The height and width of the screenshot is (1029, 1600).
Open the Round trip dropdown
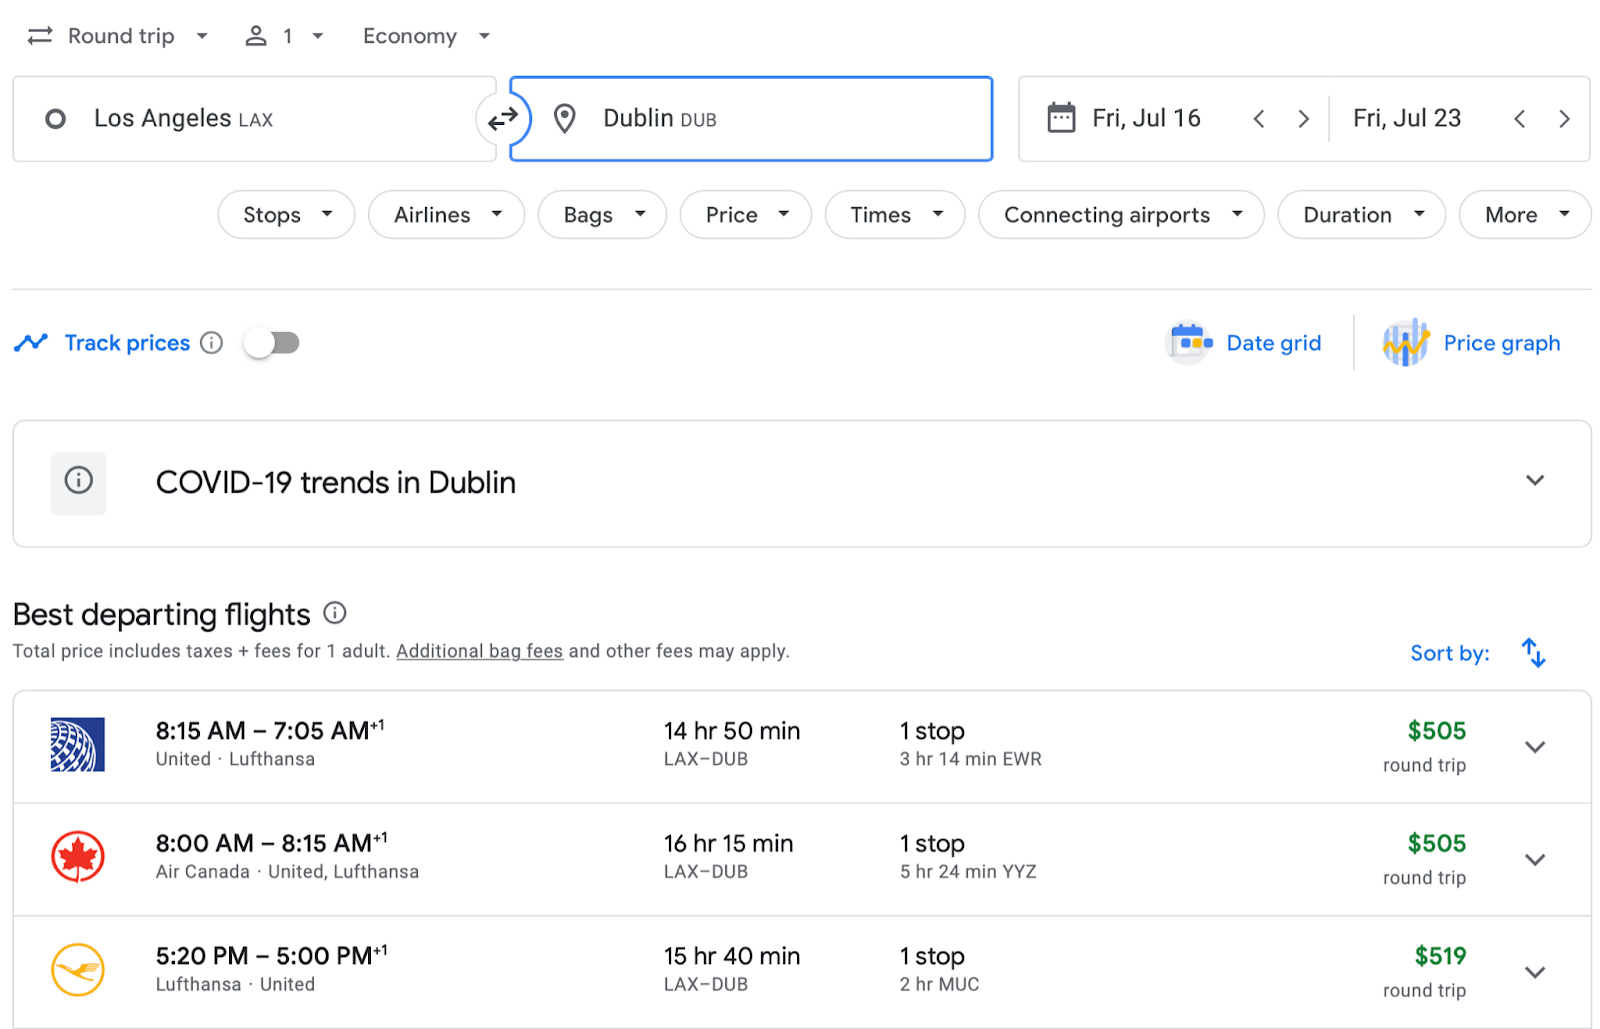point(119,36)
